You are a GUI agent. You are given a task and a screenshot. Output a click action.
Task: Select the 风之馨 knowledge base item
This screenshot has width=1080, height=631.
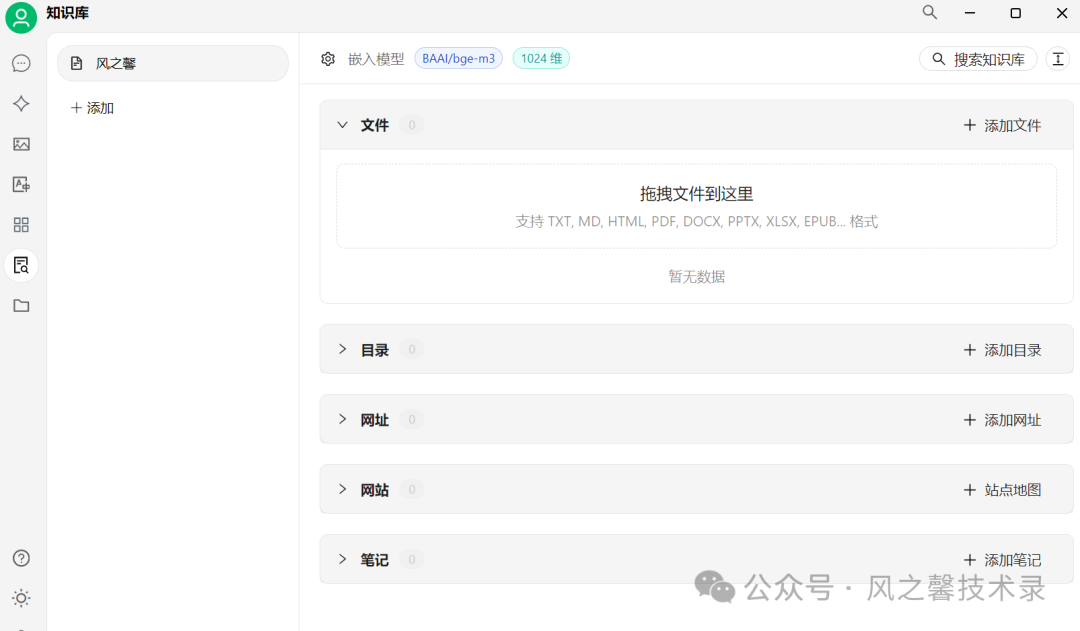(173, 63)
